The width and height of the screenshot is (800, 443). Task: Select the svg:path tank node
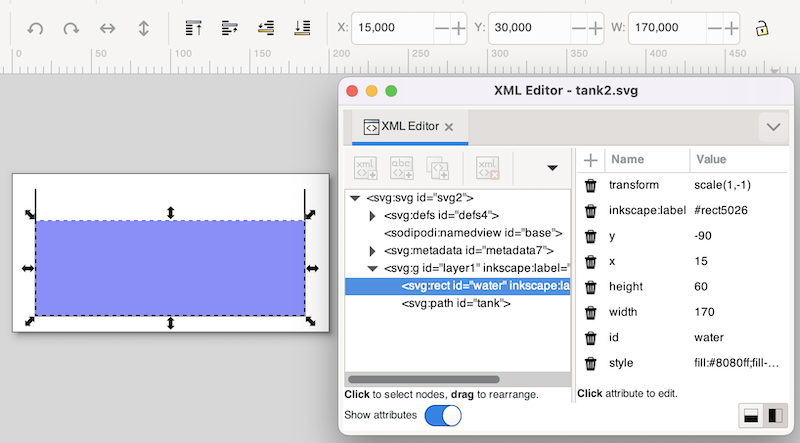point(456,303)
